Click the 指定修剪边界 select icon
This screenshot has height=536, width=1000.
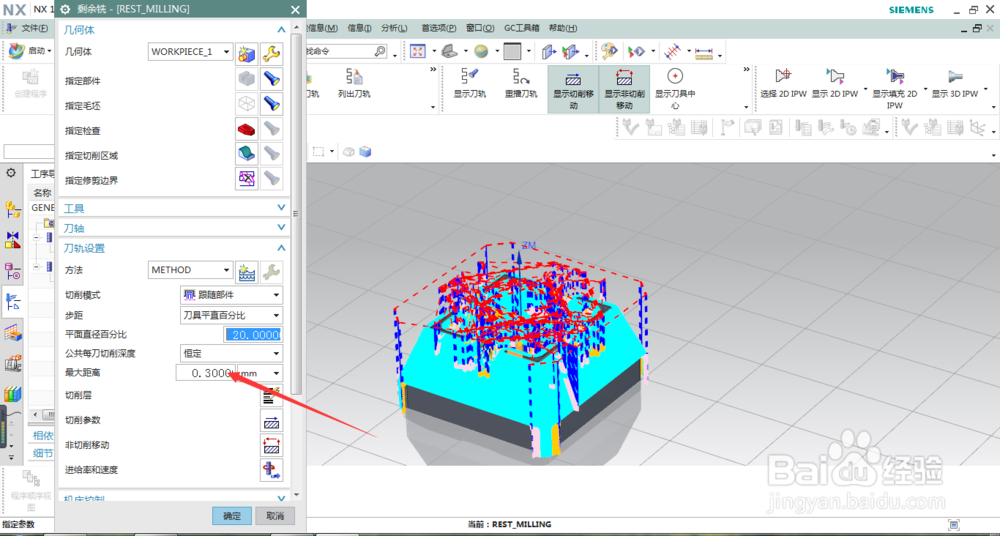(247, 179)
